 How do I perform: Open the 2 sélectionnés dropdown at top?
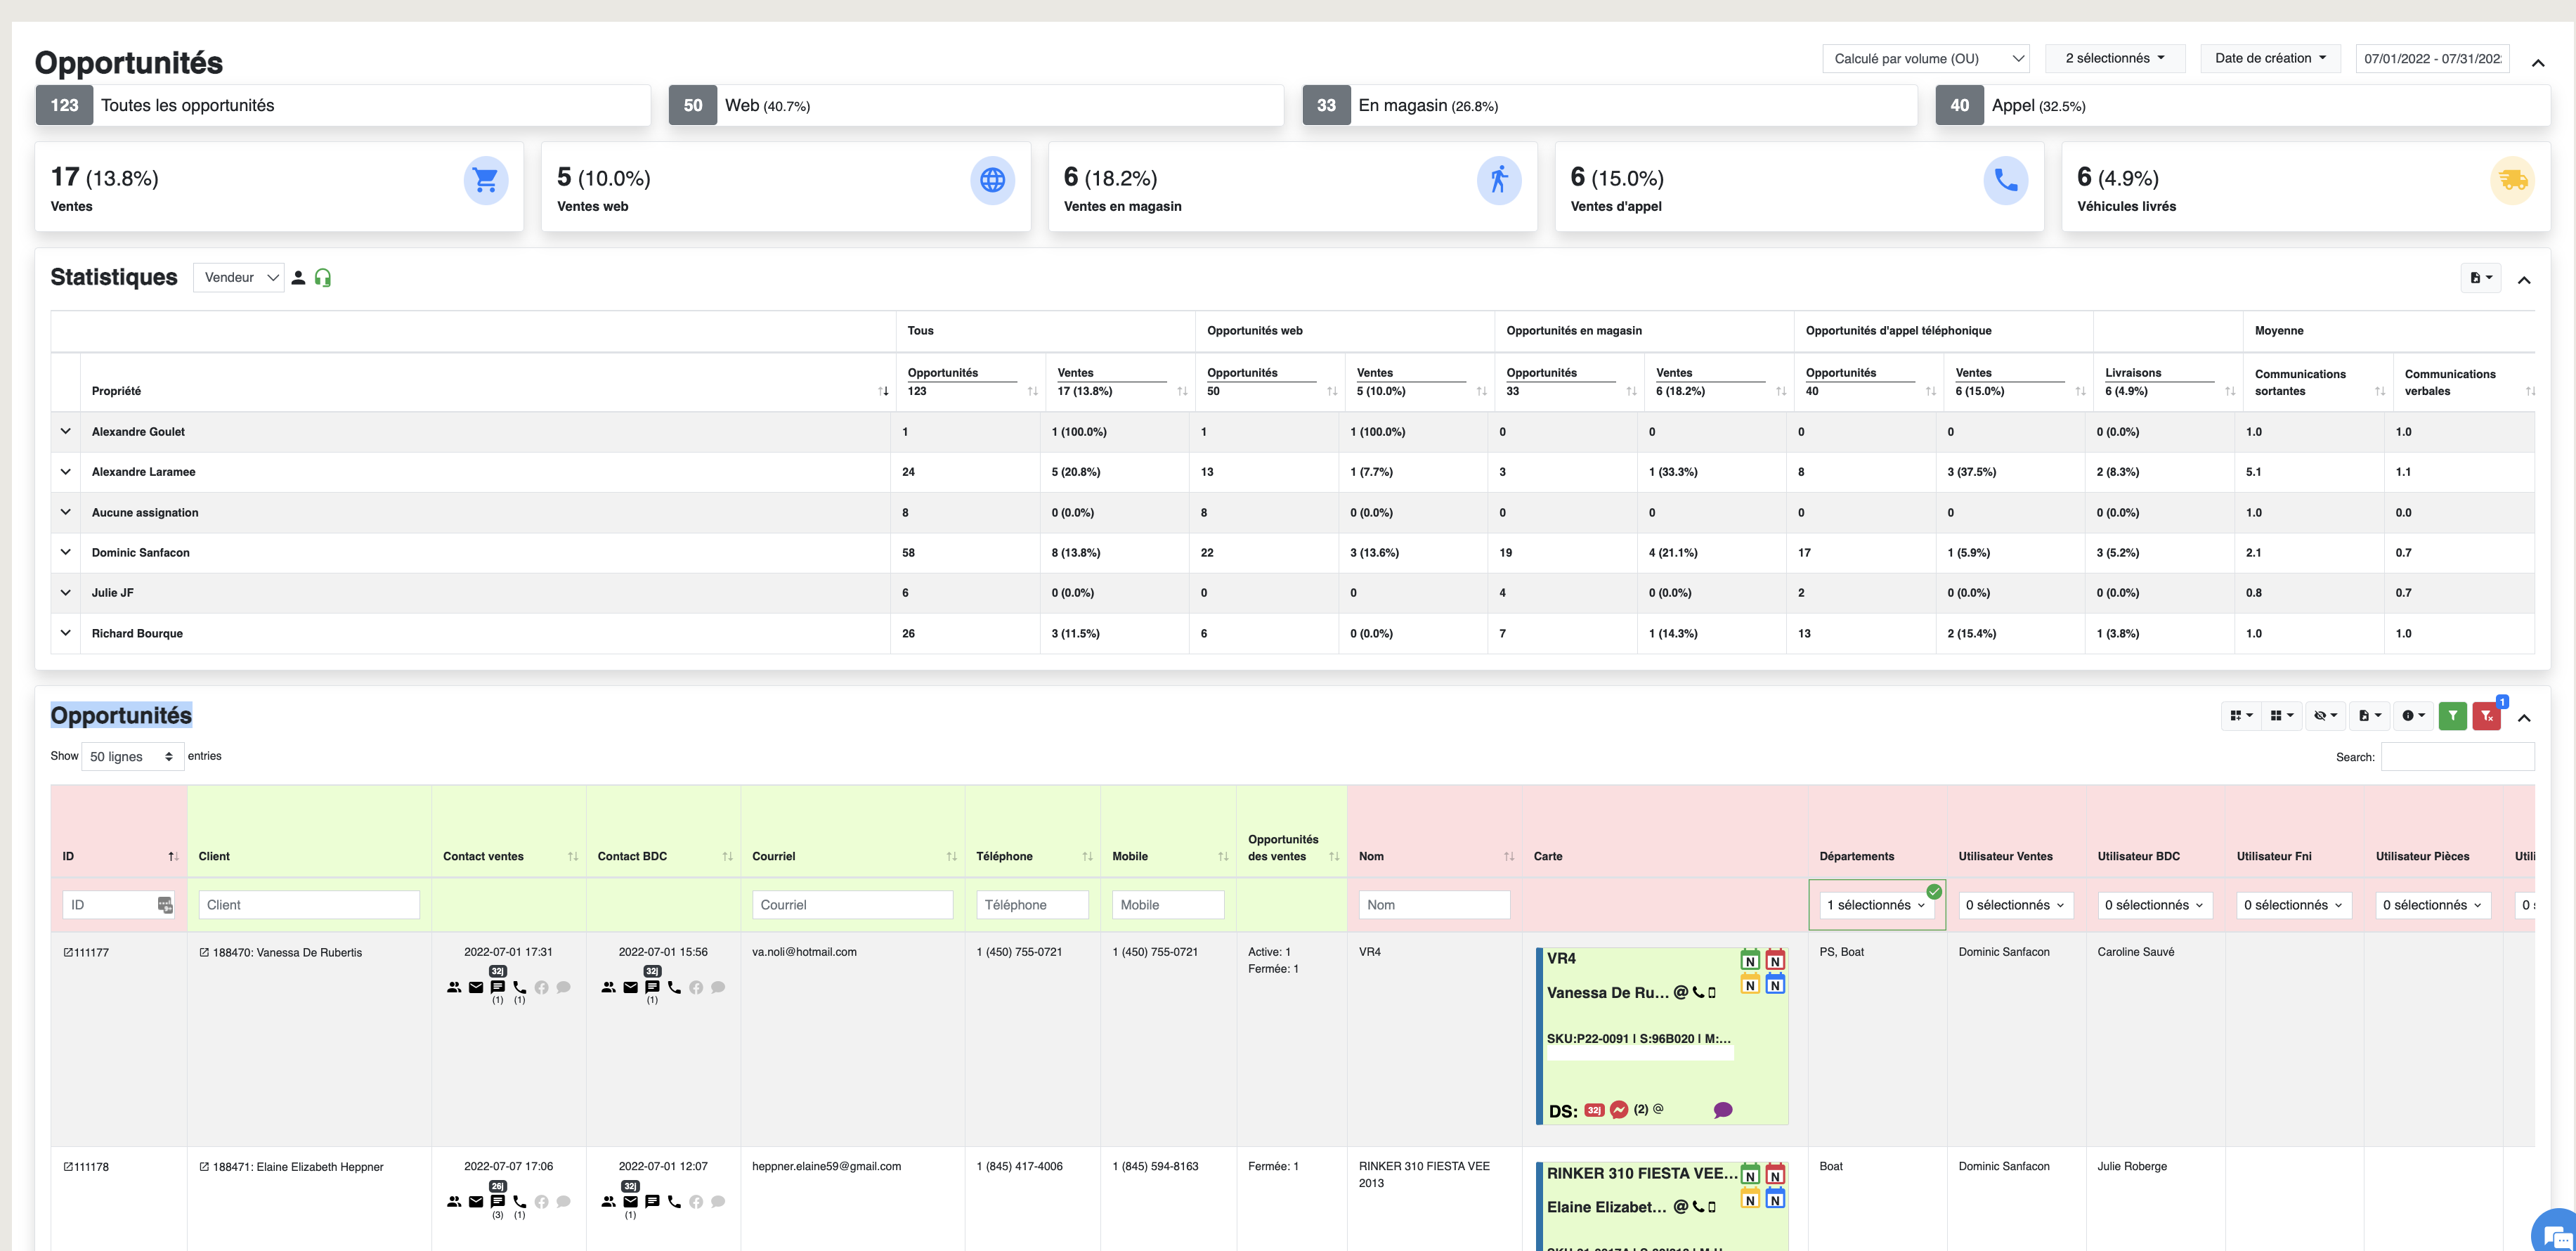(x=2115, y=59)
